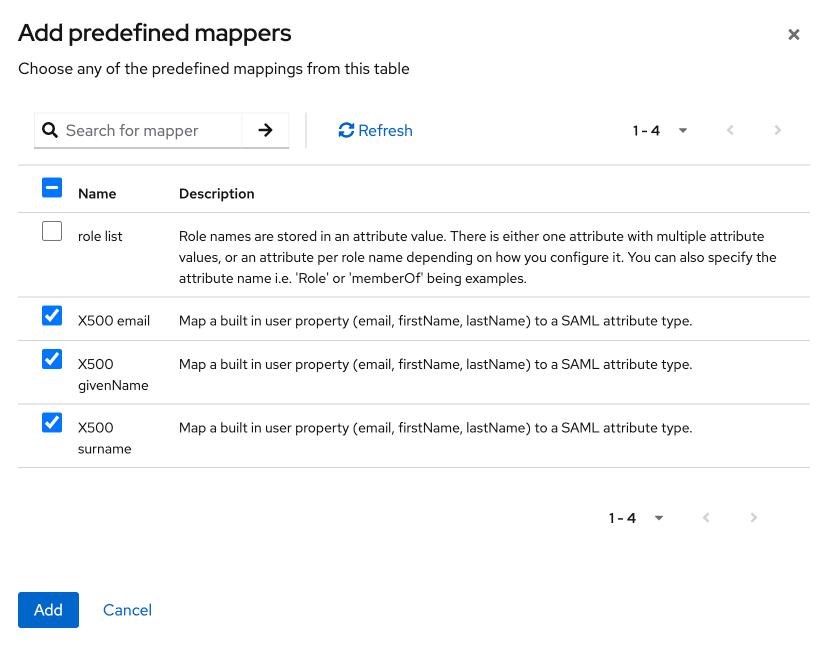Click the search magnifier icon
The height and width of the screenshot is (646, 826).
coord(50,130)
